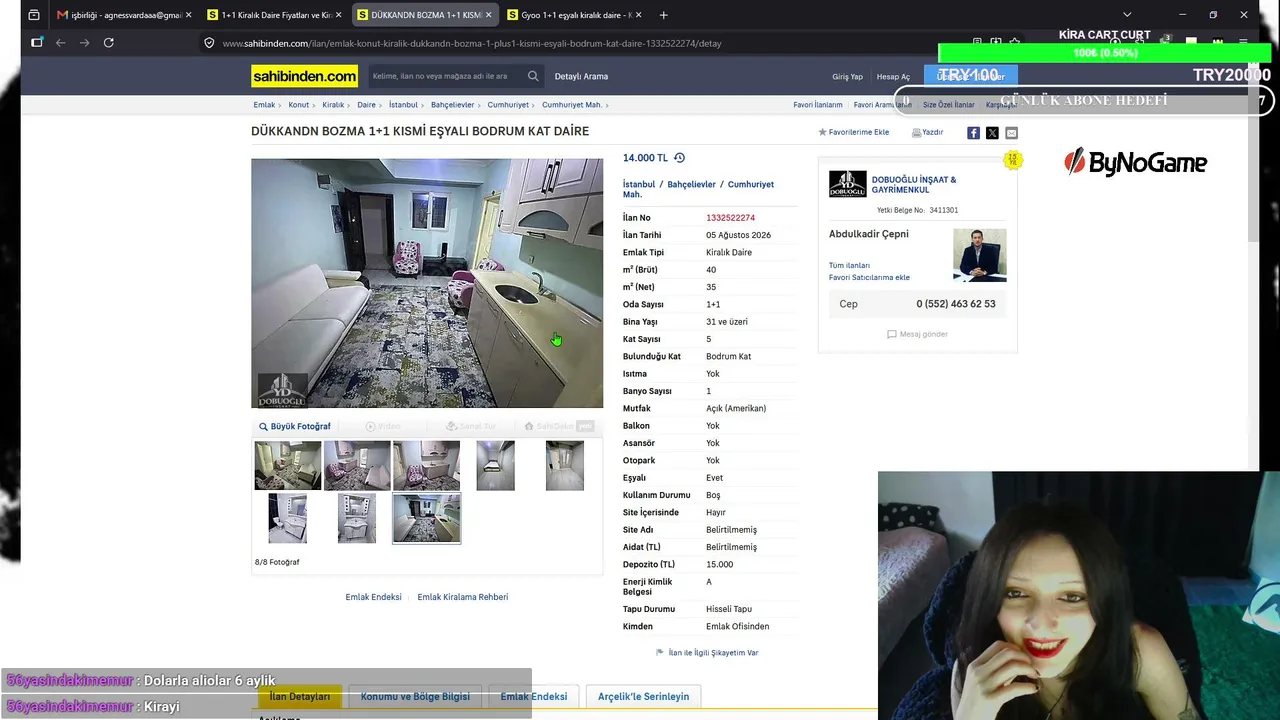Open a new browser tab with plus icon
Screen dimensions: 1280x720
[663, 15]
